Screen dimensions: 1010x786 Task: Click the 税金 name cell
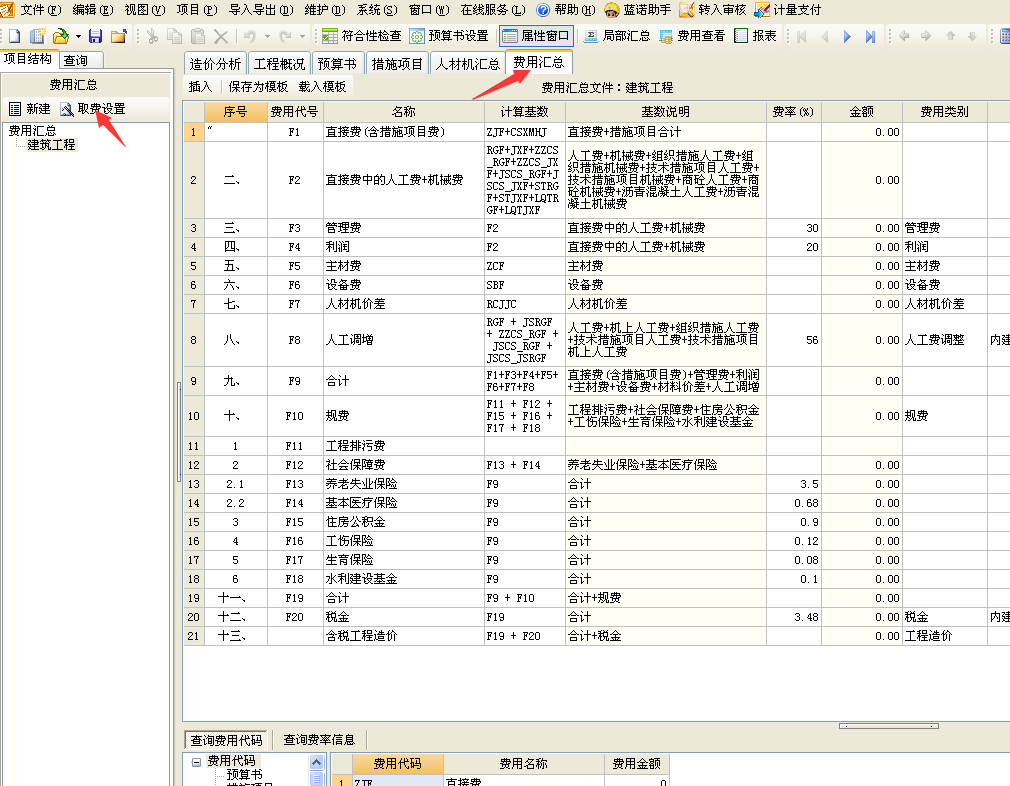pos(403,617)
